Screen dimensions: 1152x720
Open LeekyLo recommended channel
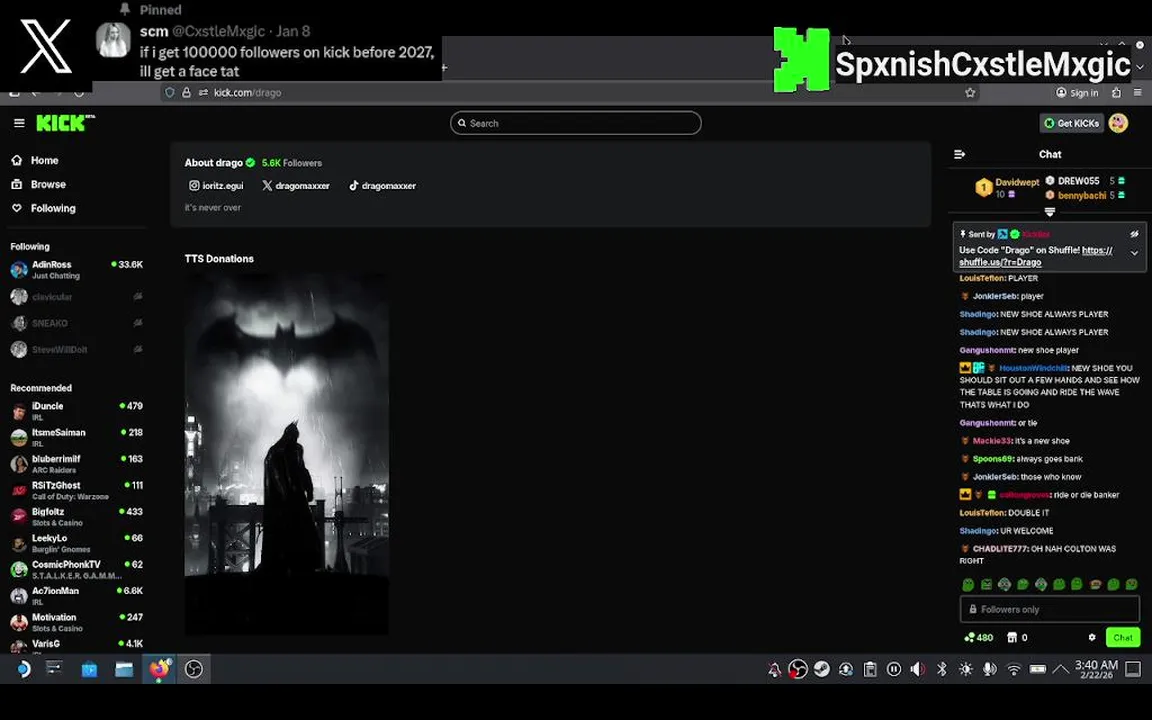[x=76, y=544]
